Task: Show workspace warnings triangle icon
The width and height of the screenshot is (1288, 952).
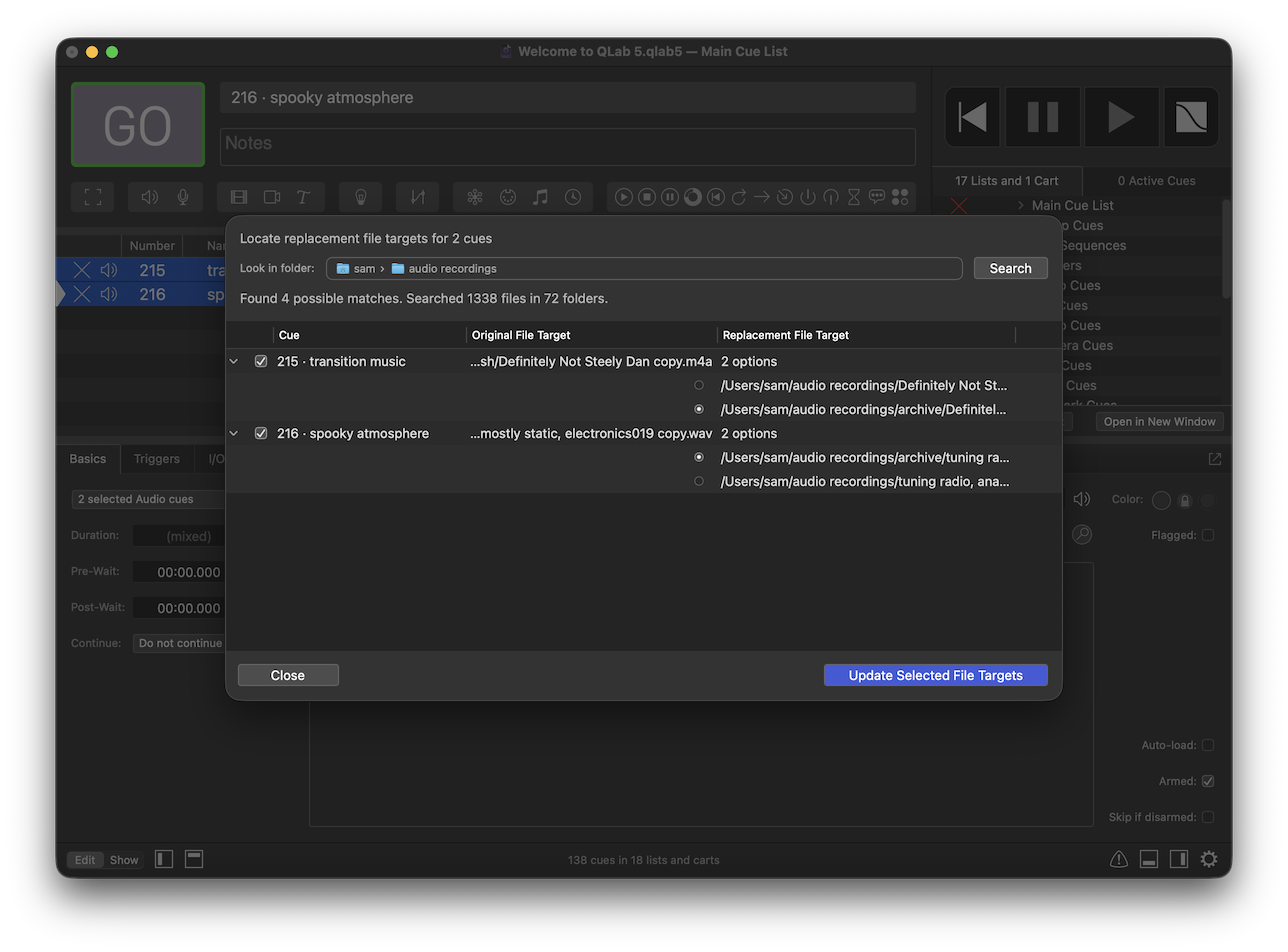Action: [1119, 859]
